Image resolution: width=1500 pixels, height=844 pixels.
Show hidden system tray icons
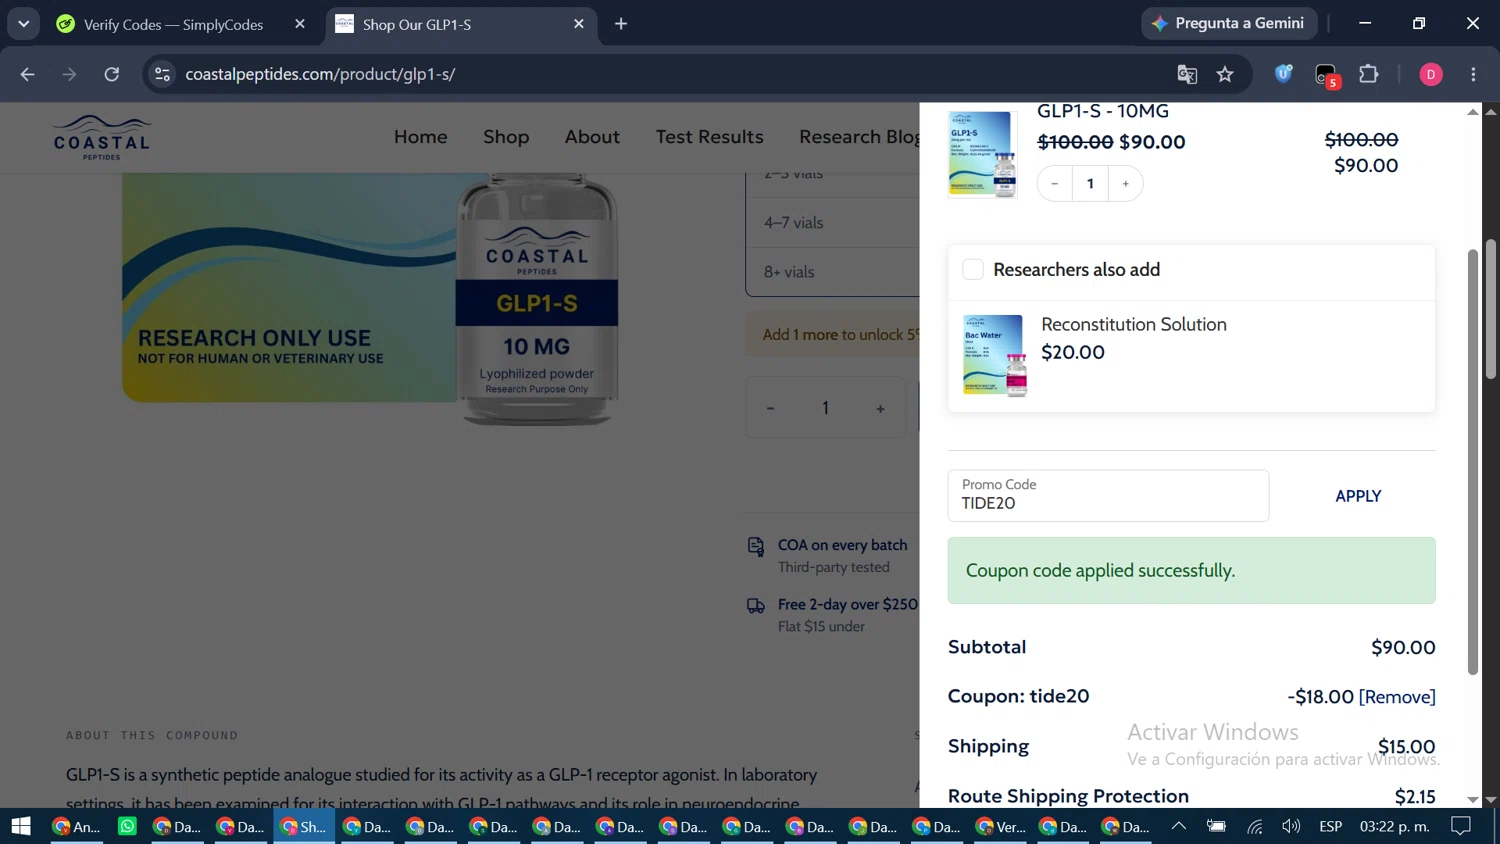click(1179, 826)
